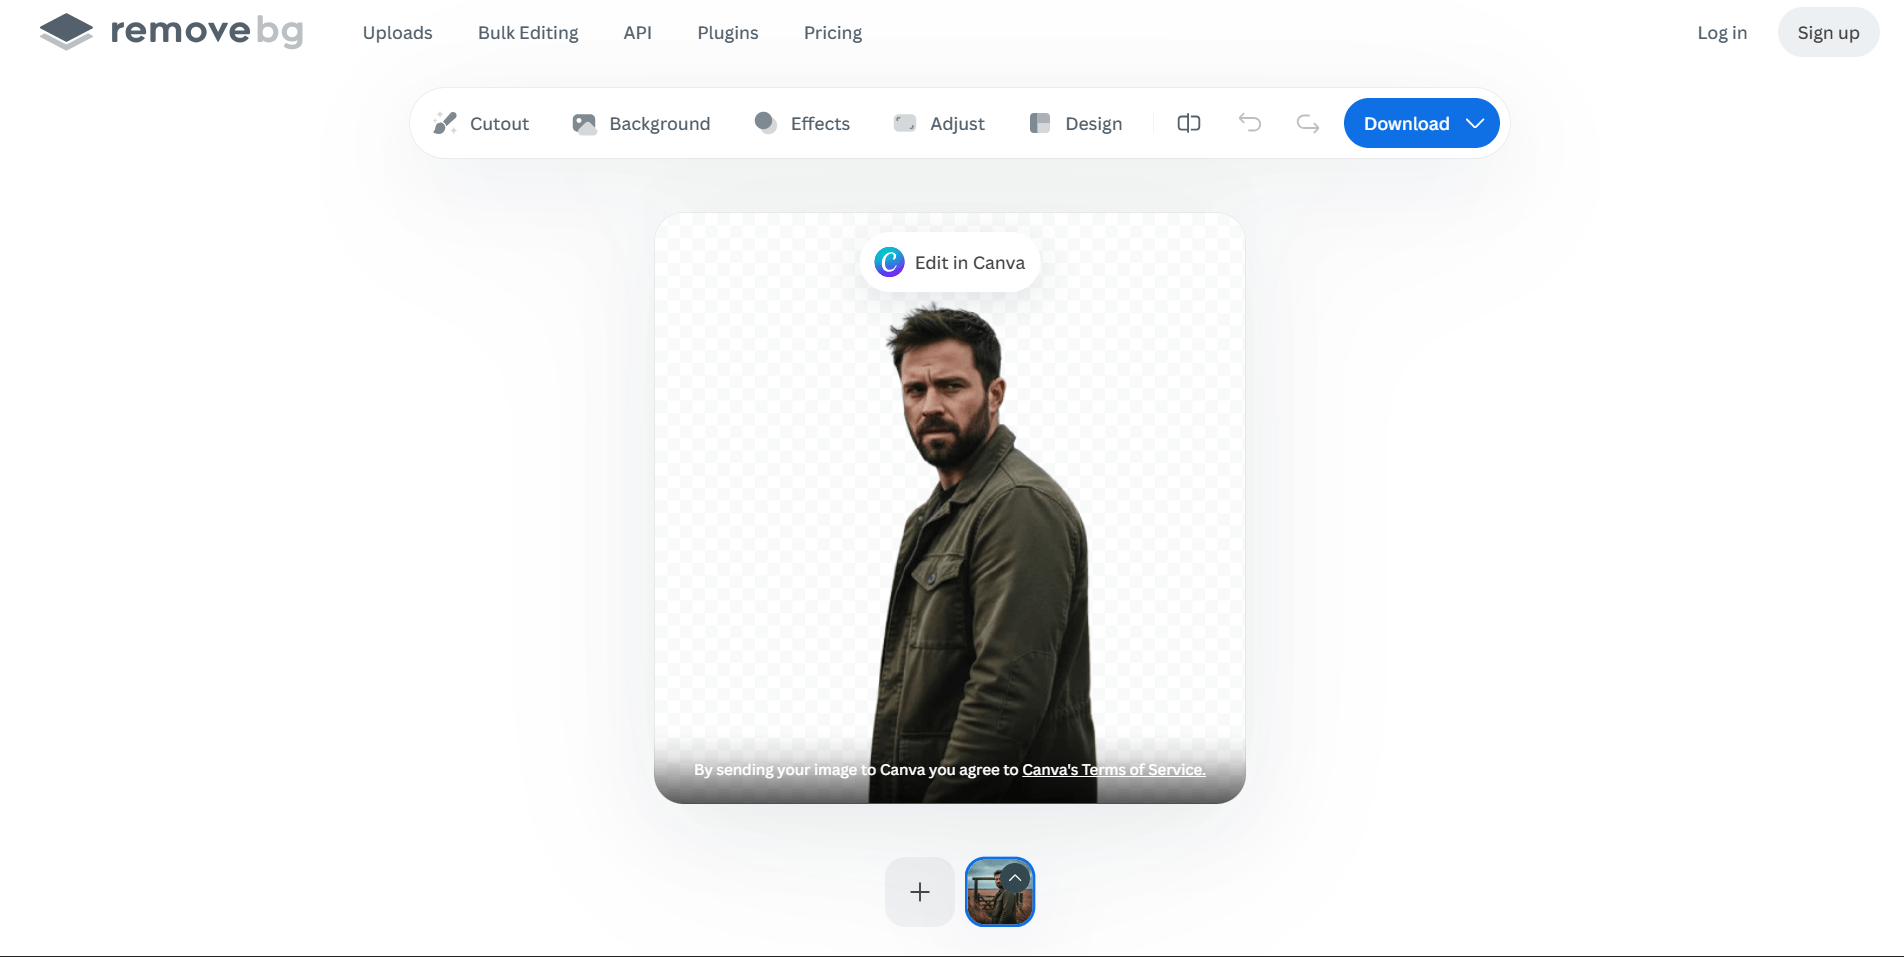Click the Sign up button
The width and height of the screenshot is (1904, 957).
click(x=1828, y=33)
